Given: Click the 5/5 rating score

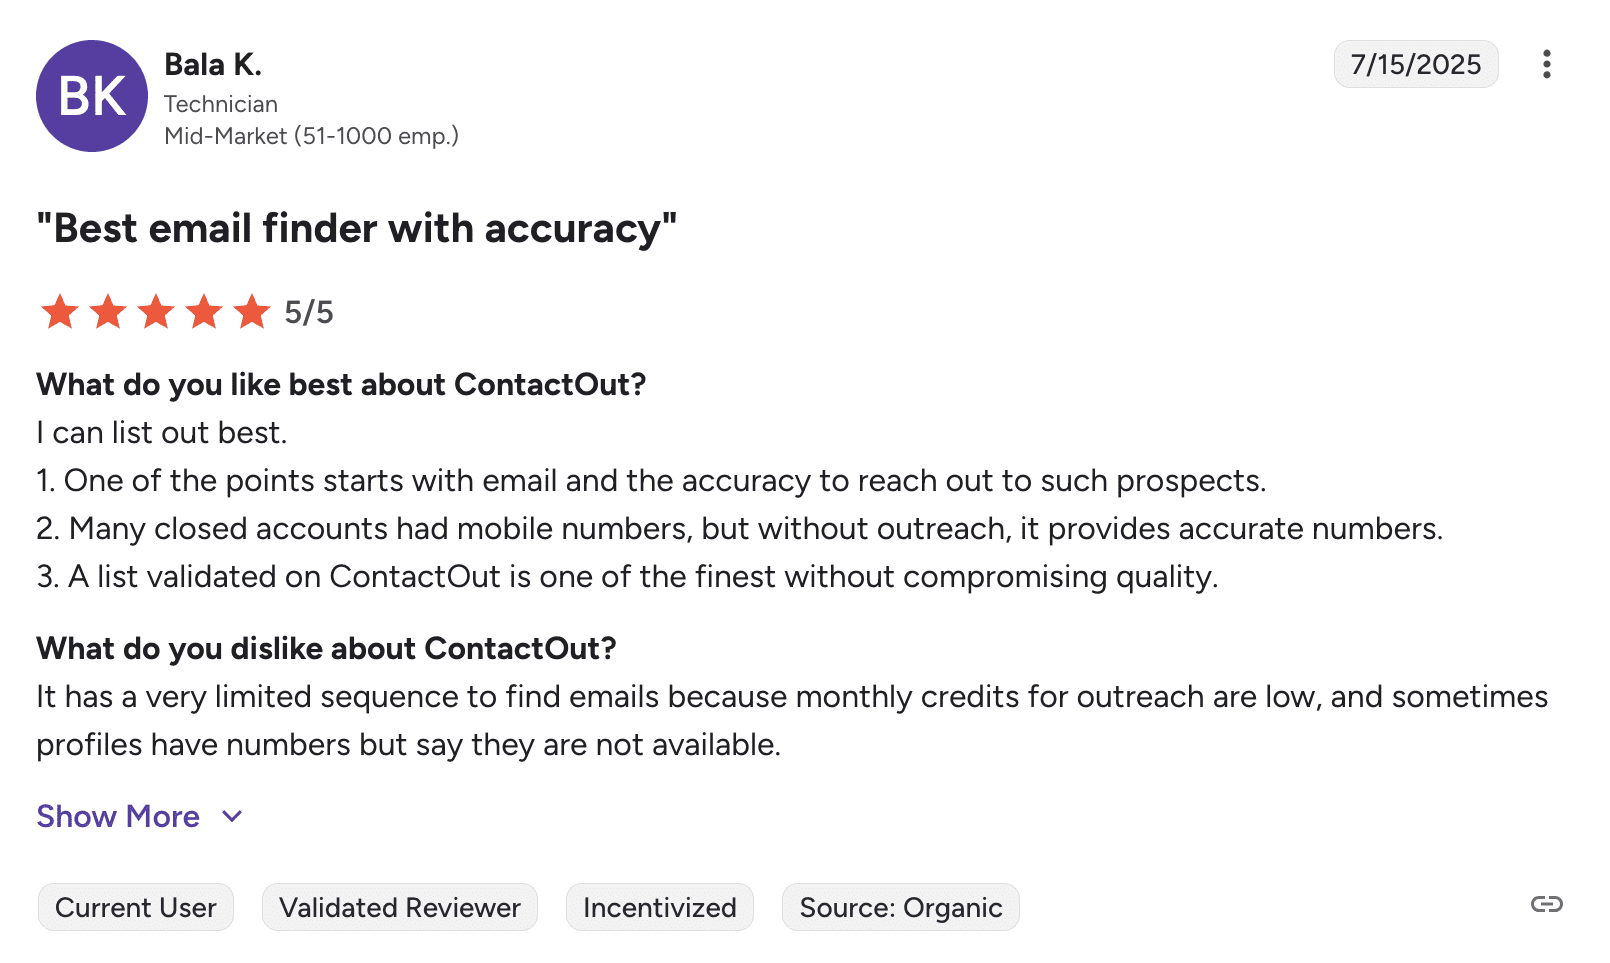Looking at the screenshot, I should tap(309, 313).
